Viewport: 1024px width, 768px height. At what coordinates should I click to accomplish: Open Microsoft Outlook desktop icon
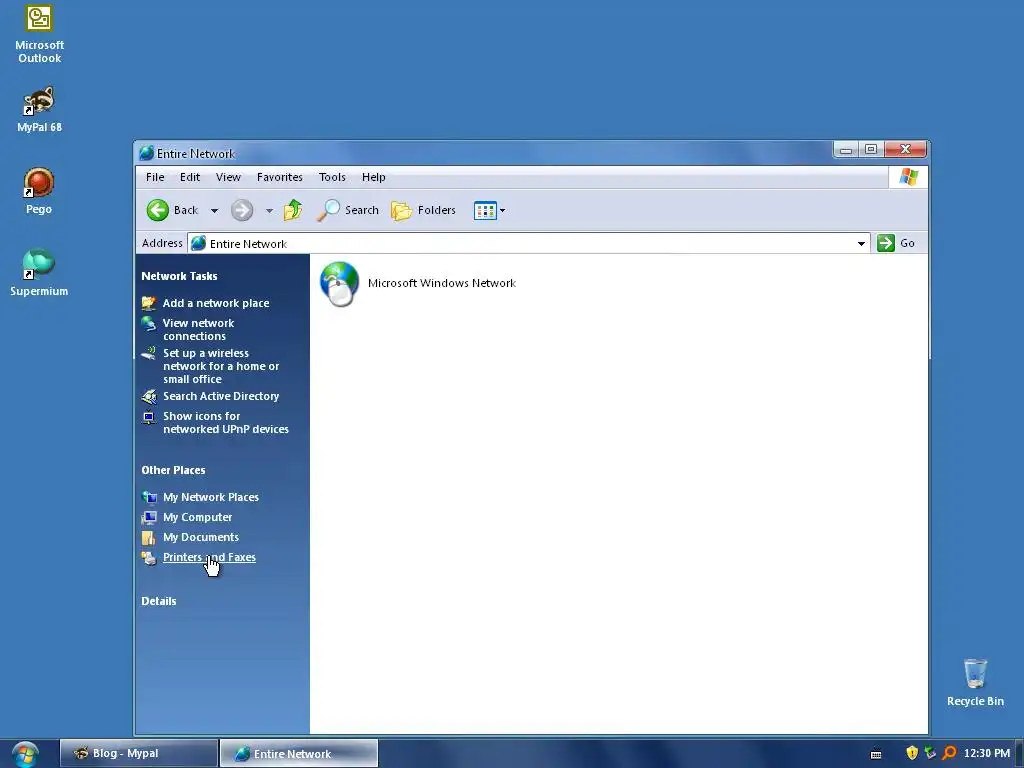point(39,34)
